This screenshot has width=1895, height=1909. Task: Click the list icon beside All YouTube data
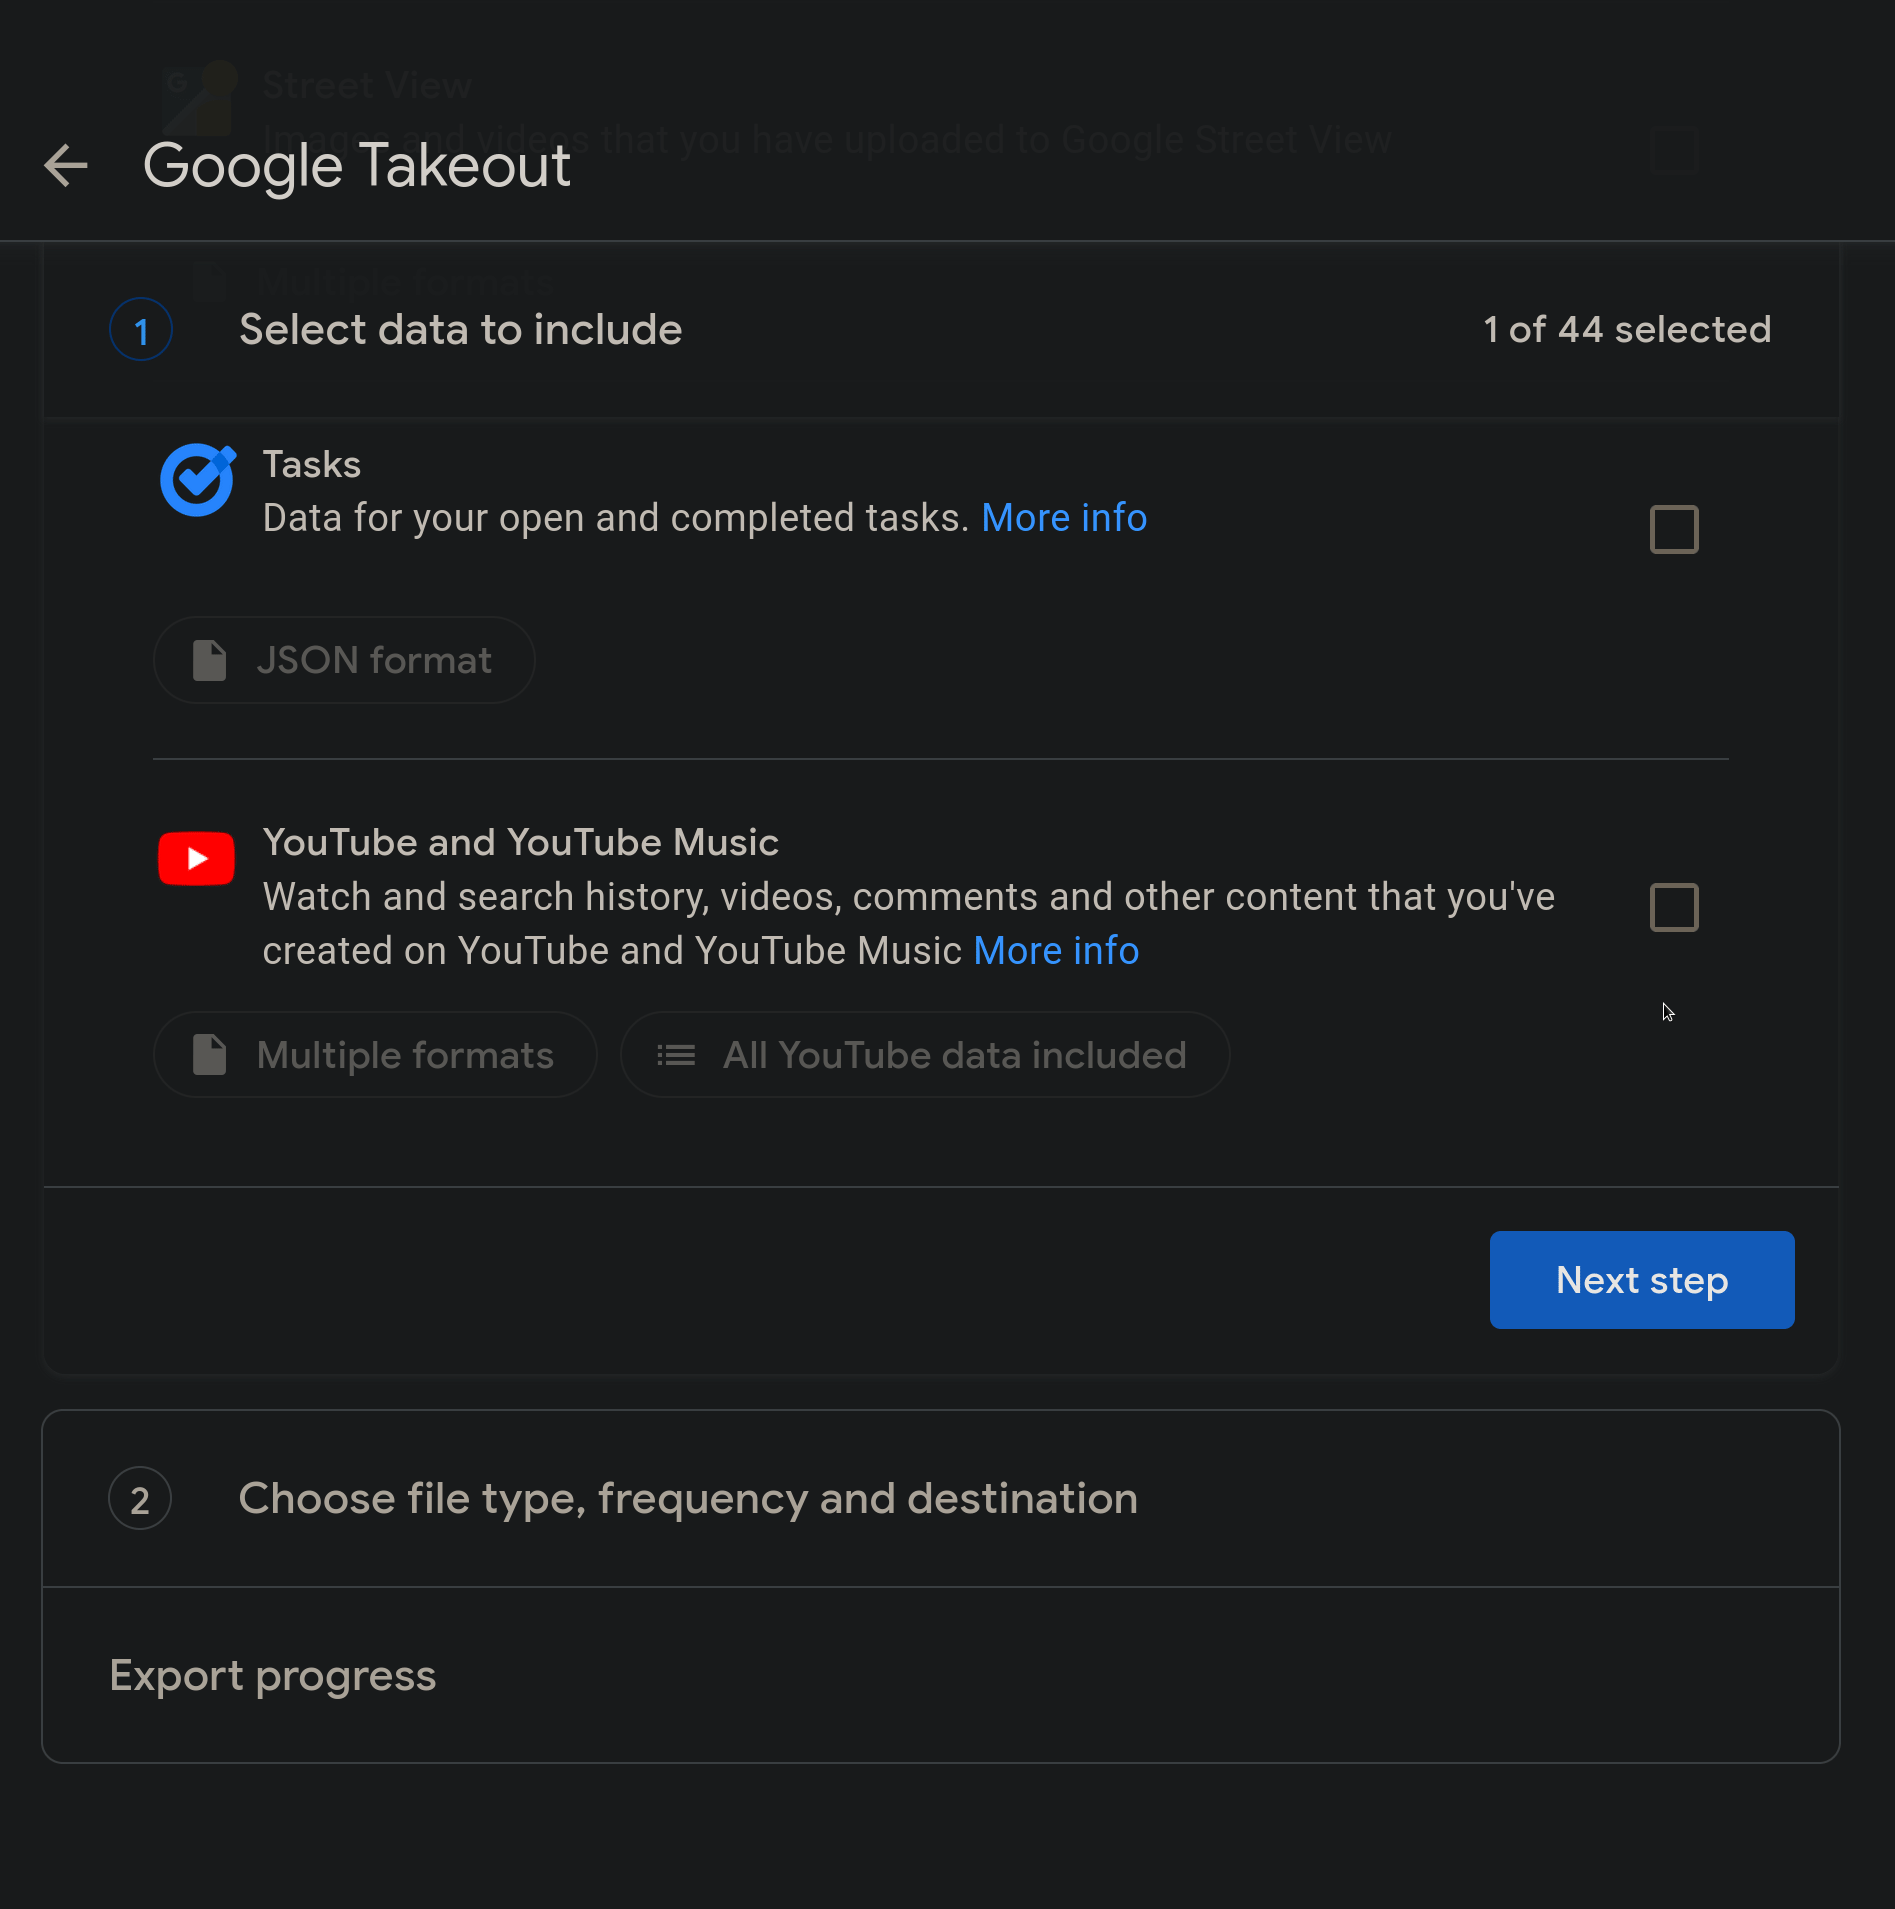[676, 1055]
